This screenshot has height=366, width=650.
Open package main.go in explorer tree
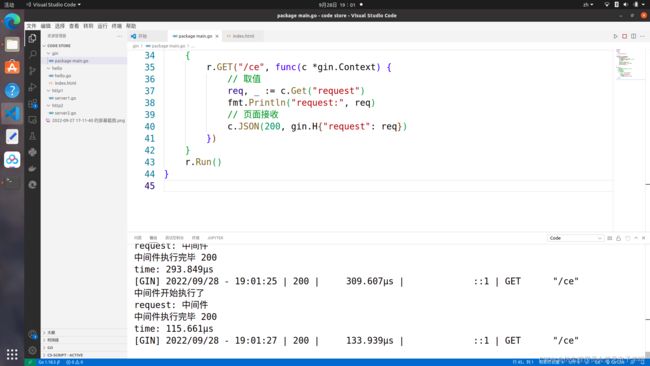pos(84,61)
